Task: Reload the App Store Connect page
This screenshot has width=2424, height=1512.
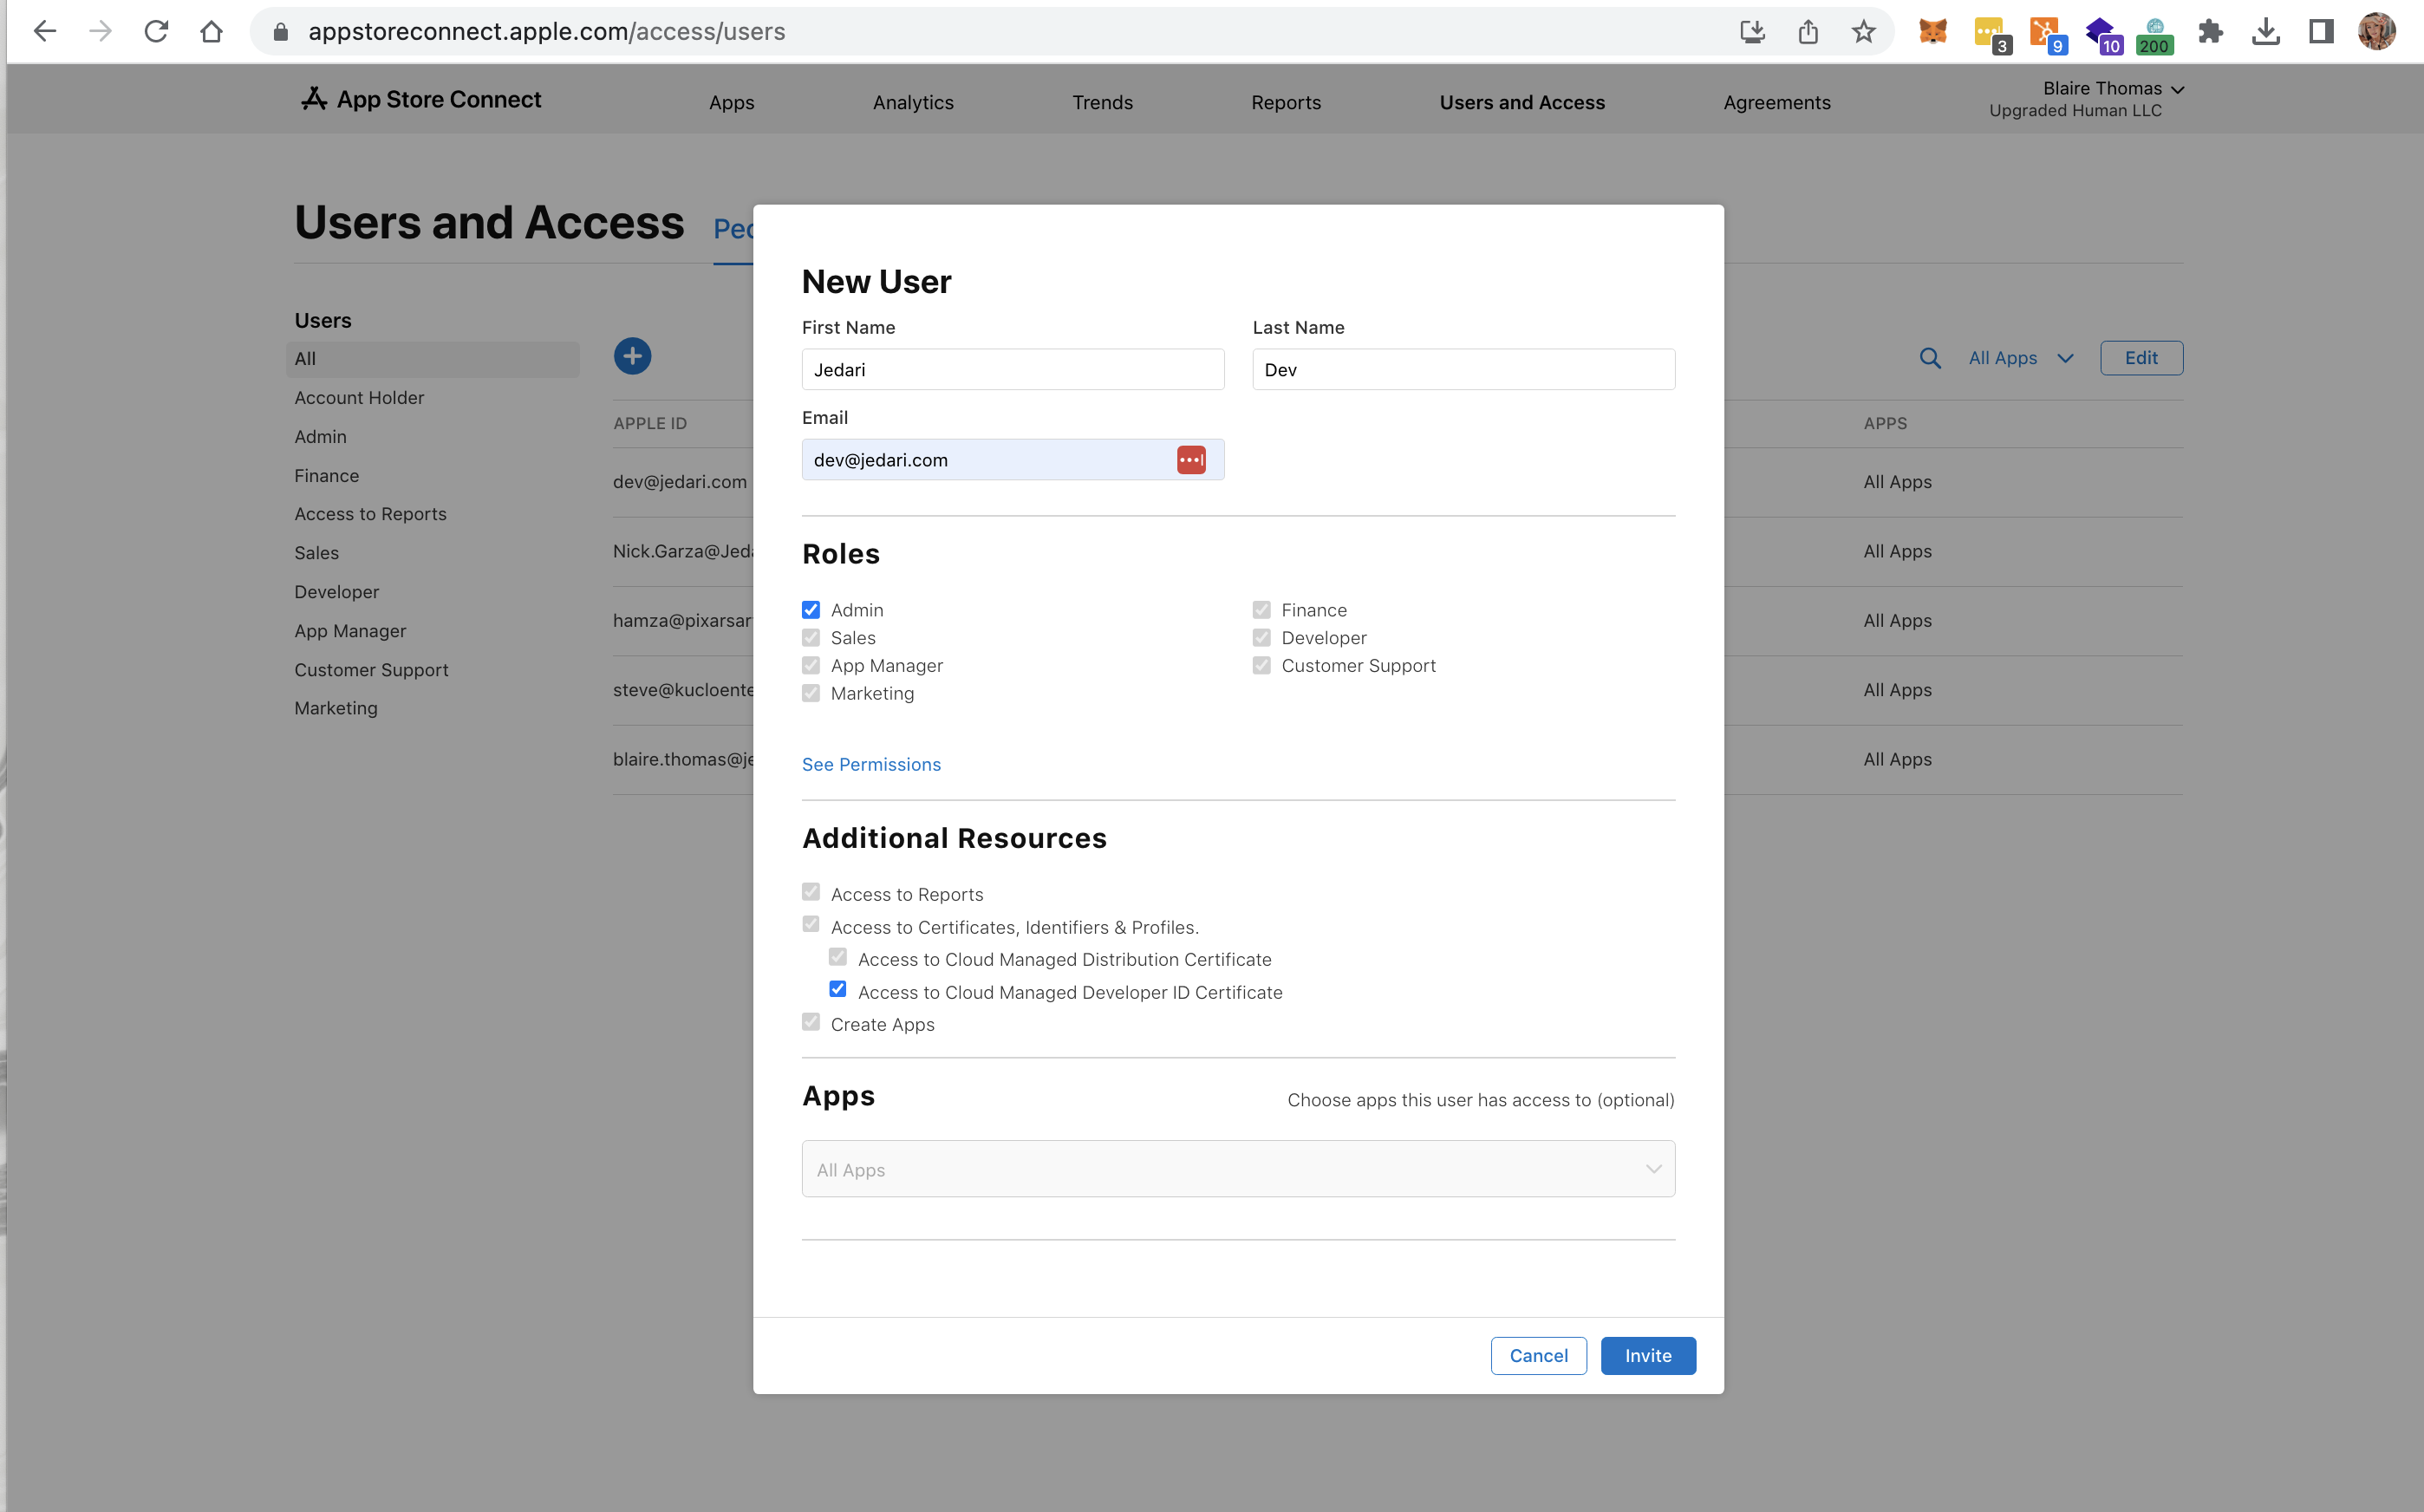Action: pos(156,31)
